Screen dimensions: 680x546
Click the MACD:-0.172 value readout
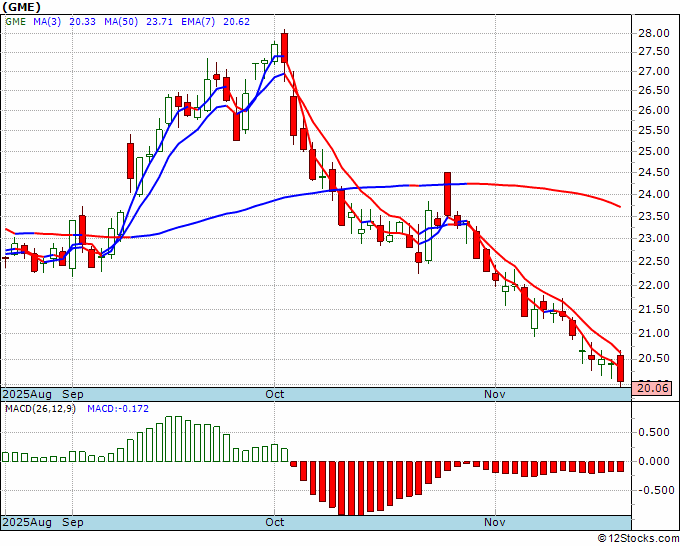pyautogui.click(x=118, y=409)
